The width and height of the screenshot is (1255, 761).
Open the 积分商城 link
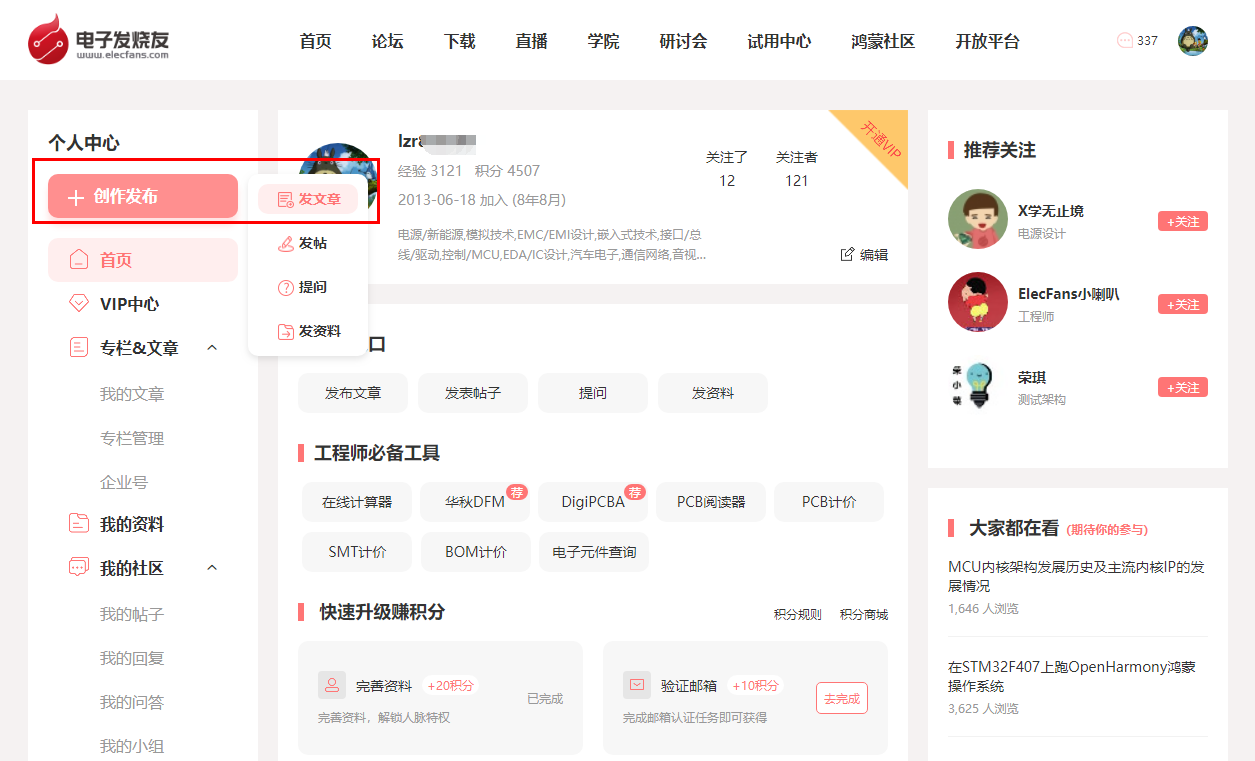(864, 614)
